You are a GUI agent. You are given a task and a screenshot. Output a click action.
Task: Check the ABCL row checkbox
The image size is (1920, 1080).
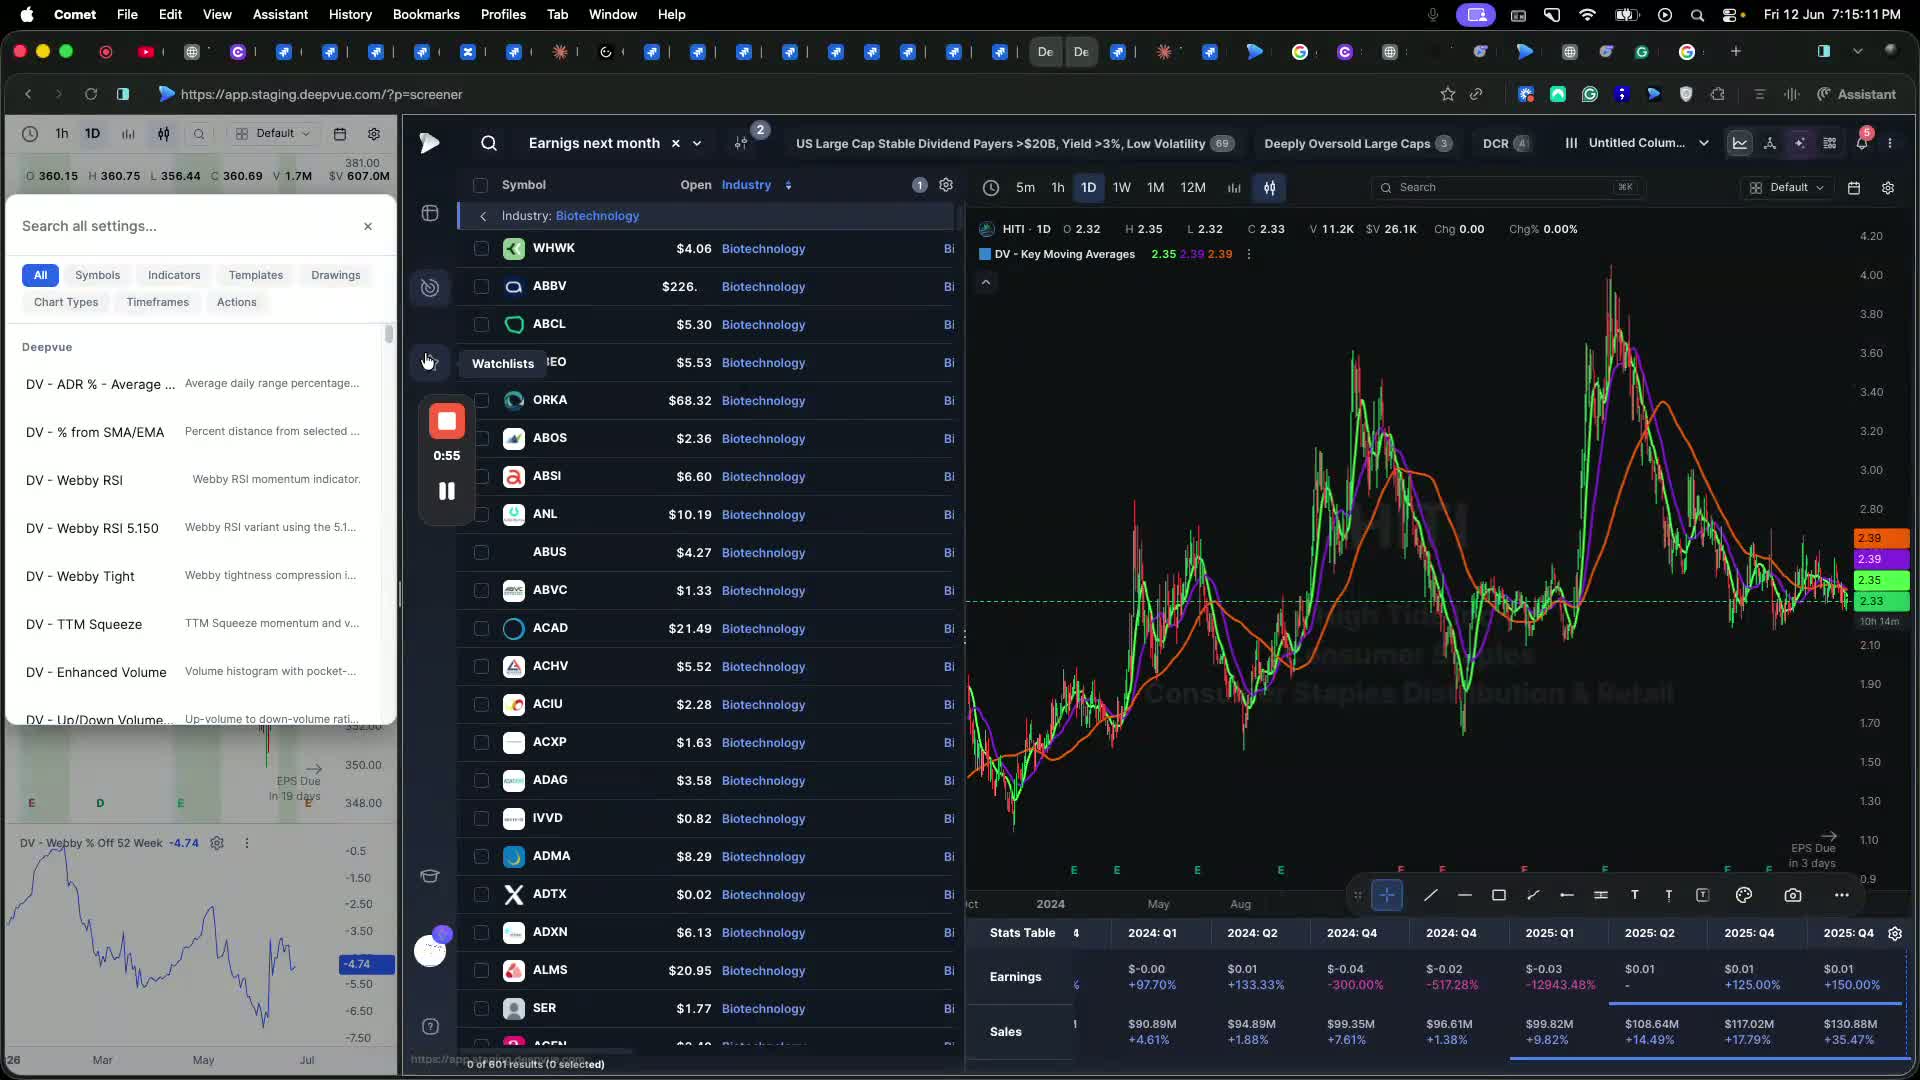click(481, 325)
